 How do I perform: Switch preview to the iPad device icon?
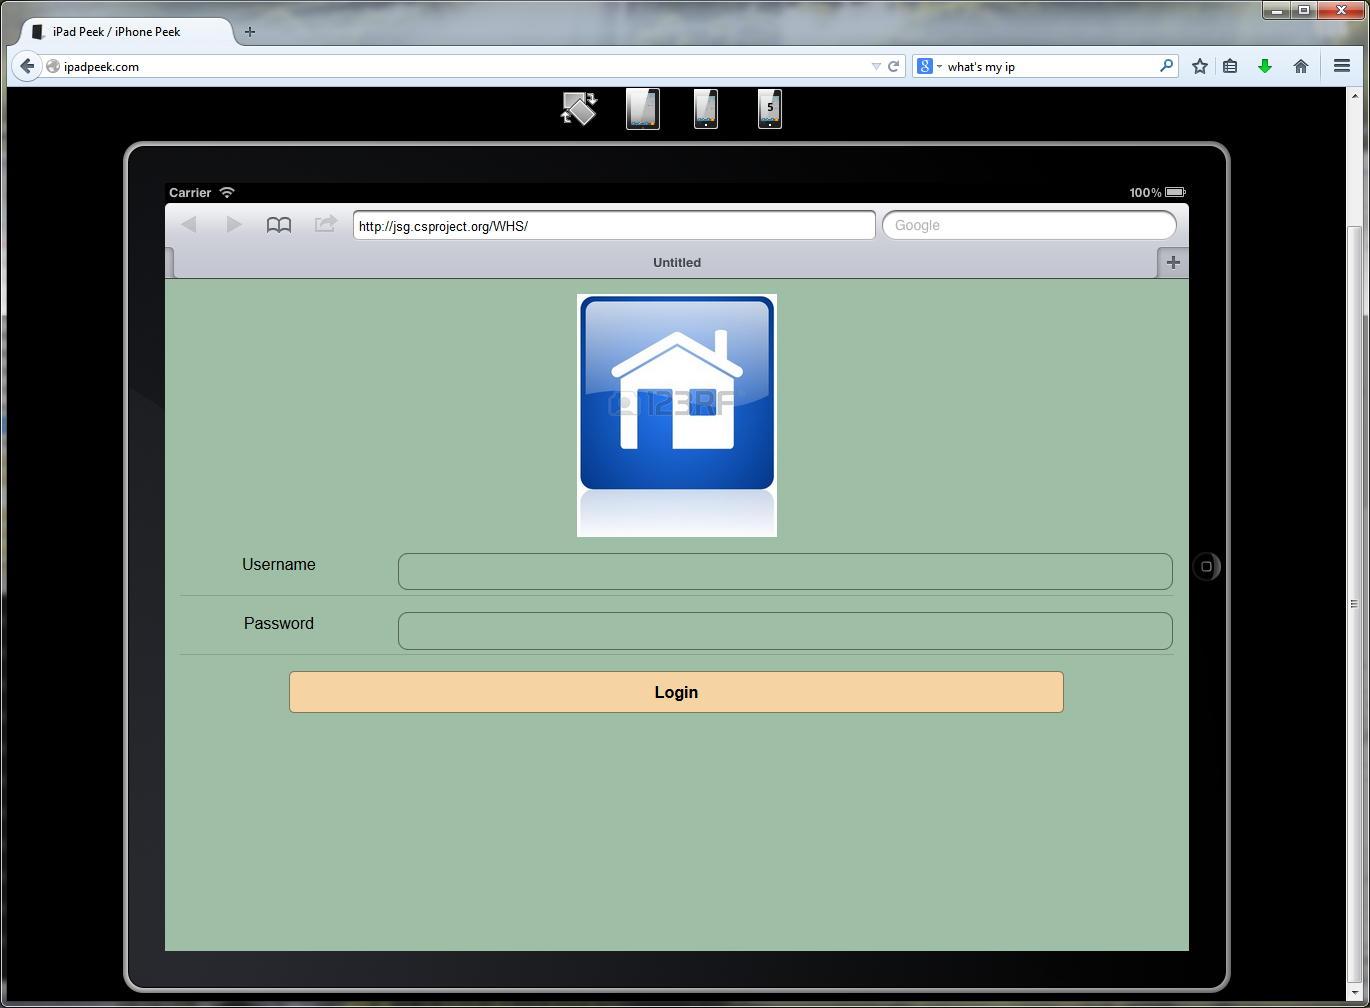tap(643, 109)
